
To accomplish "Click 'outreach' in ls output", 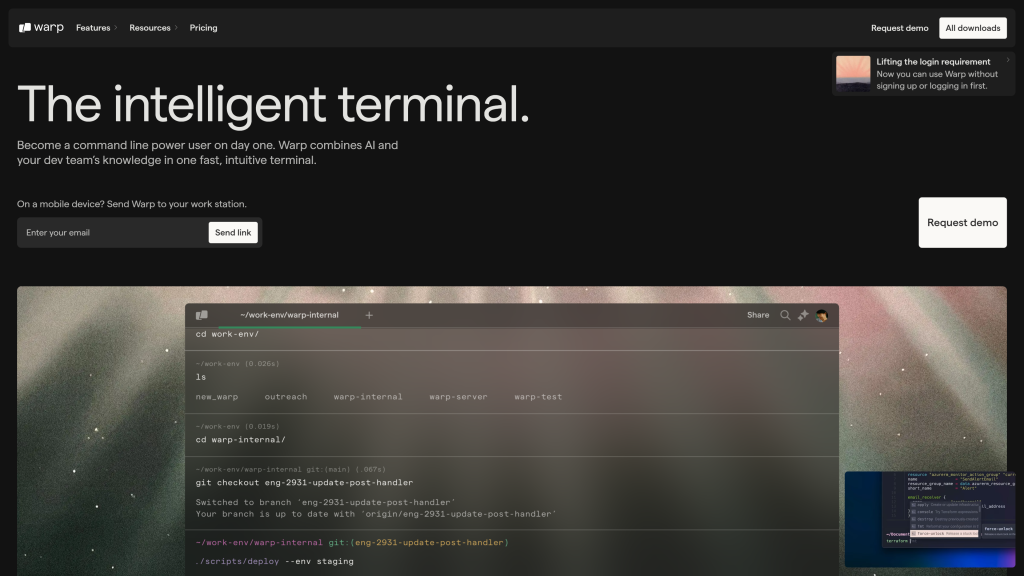I will coord(285,396).
